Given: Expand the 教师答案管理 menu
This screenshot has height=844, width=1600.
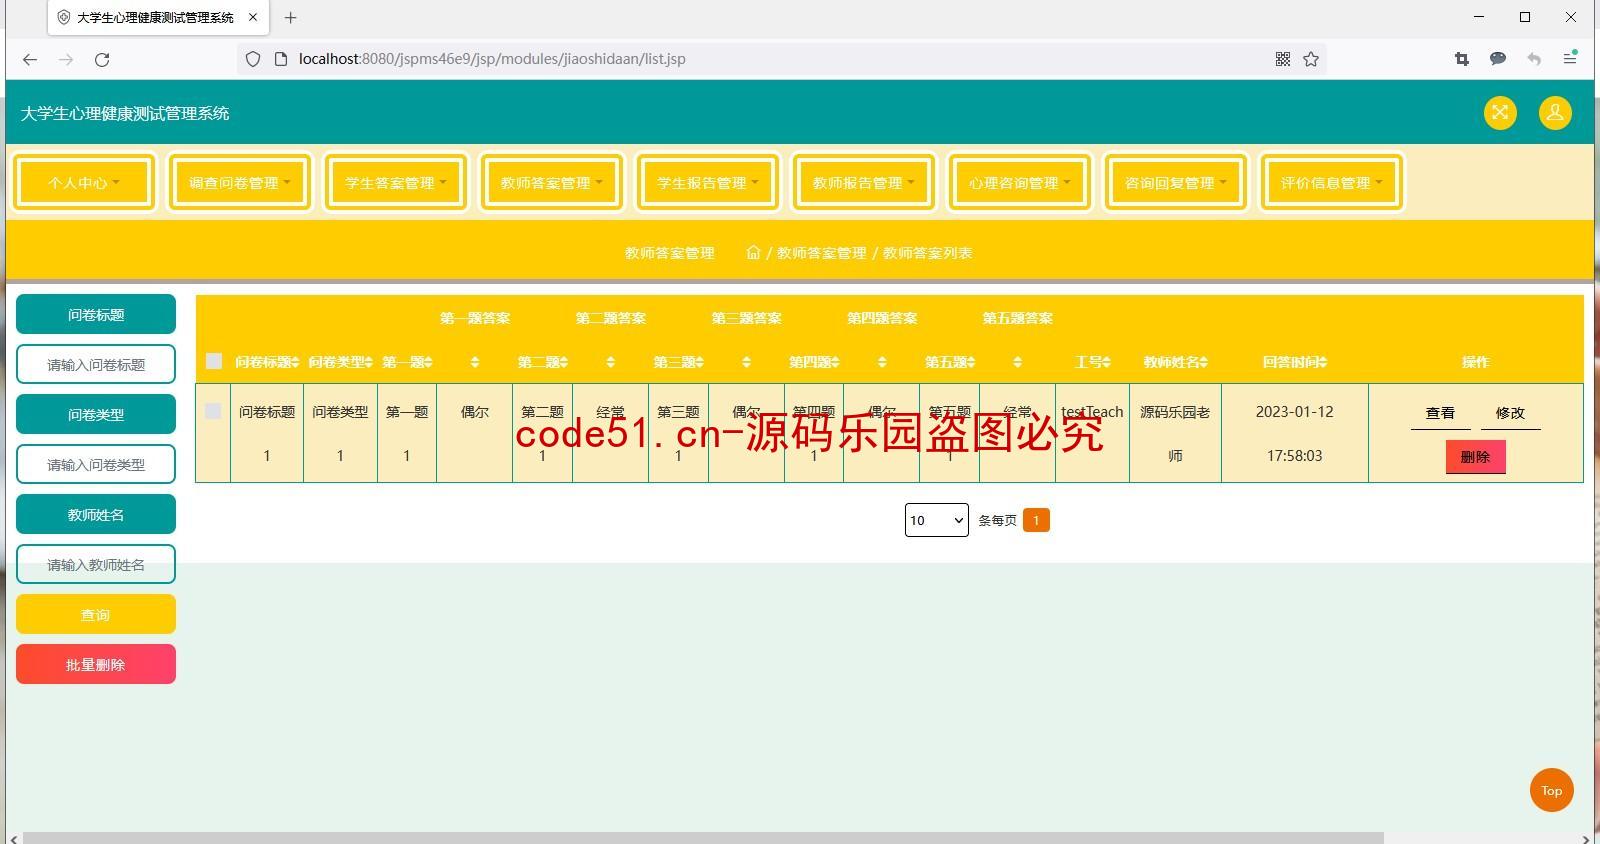Looking at the screenshot, I should tap(552, 182).
